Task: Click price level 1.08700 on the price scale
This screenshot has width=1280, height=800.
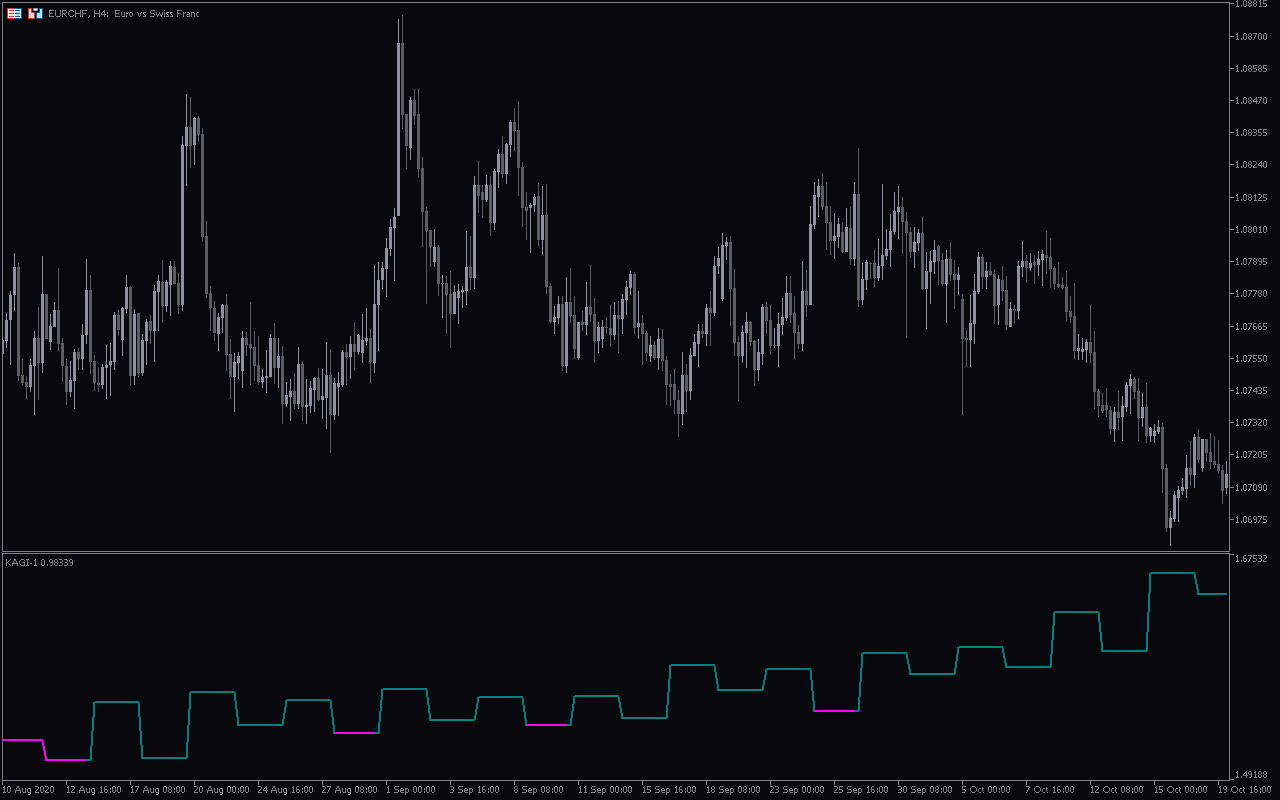Action: [x=1251, y=36]
